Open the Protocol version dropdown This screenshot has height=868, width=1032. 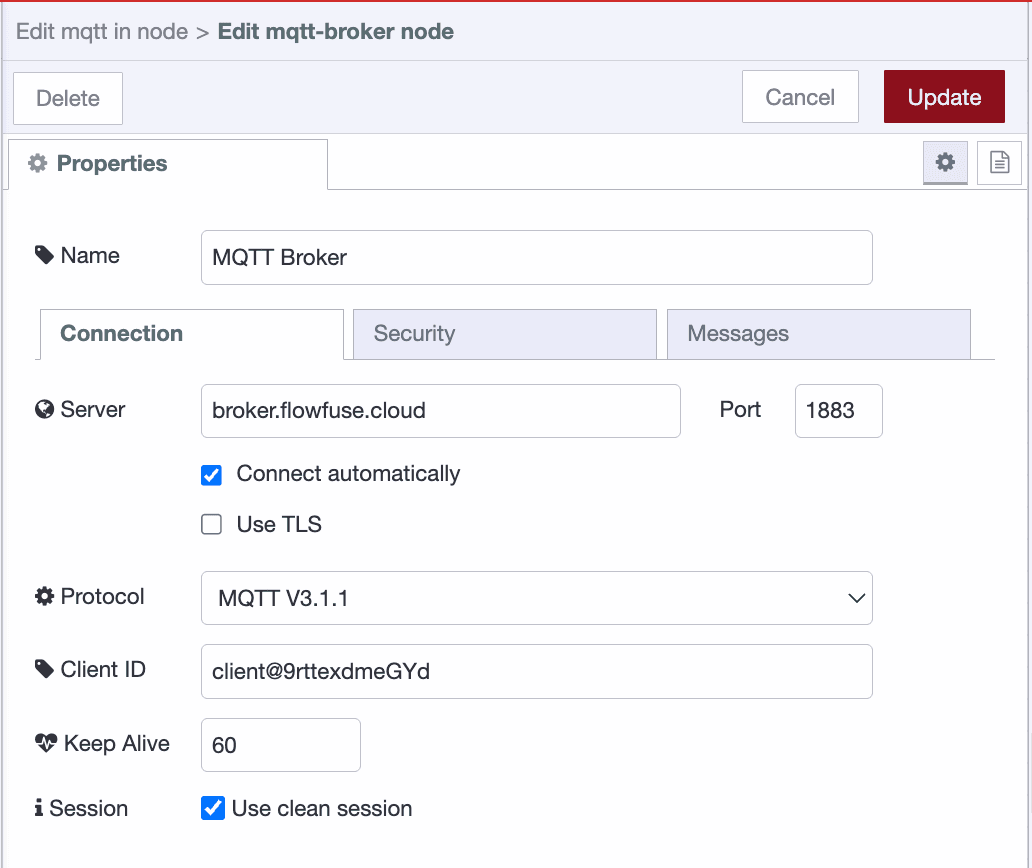856,596
